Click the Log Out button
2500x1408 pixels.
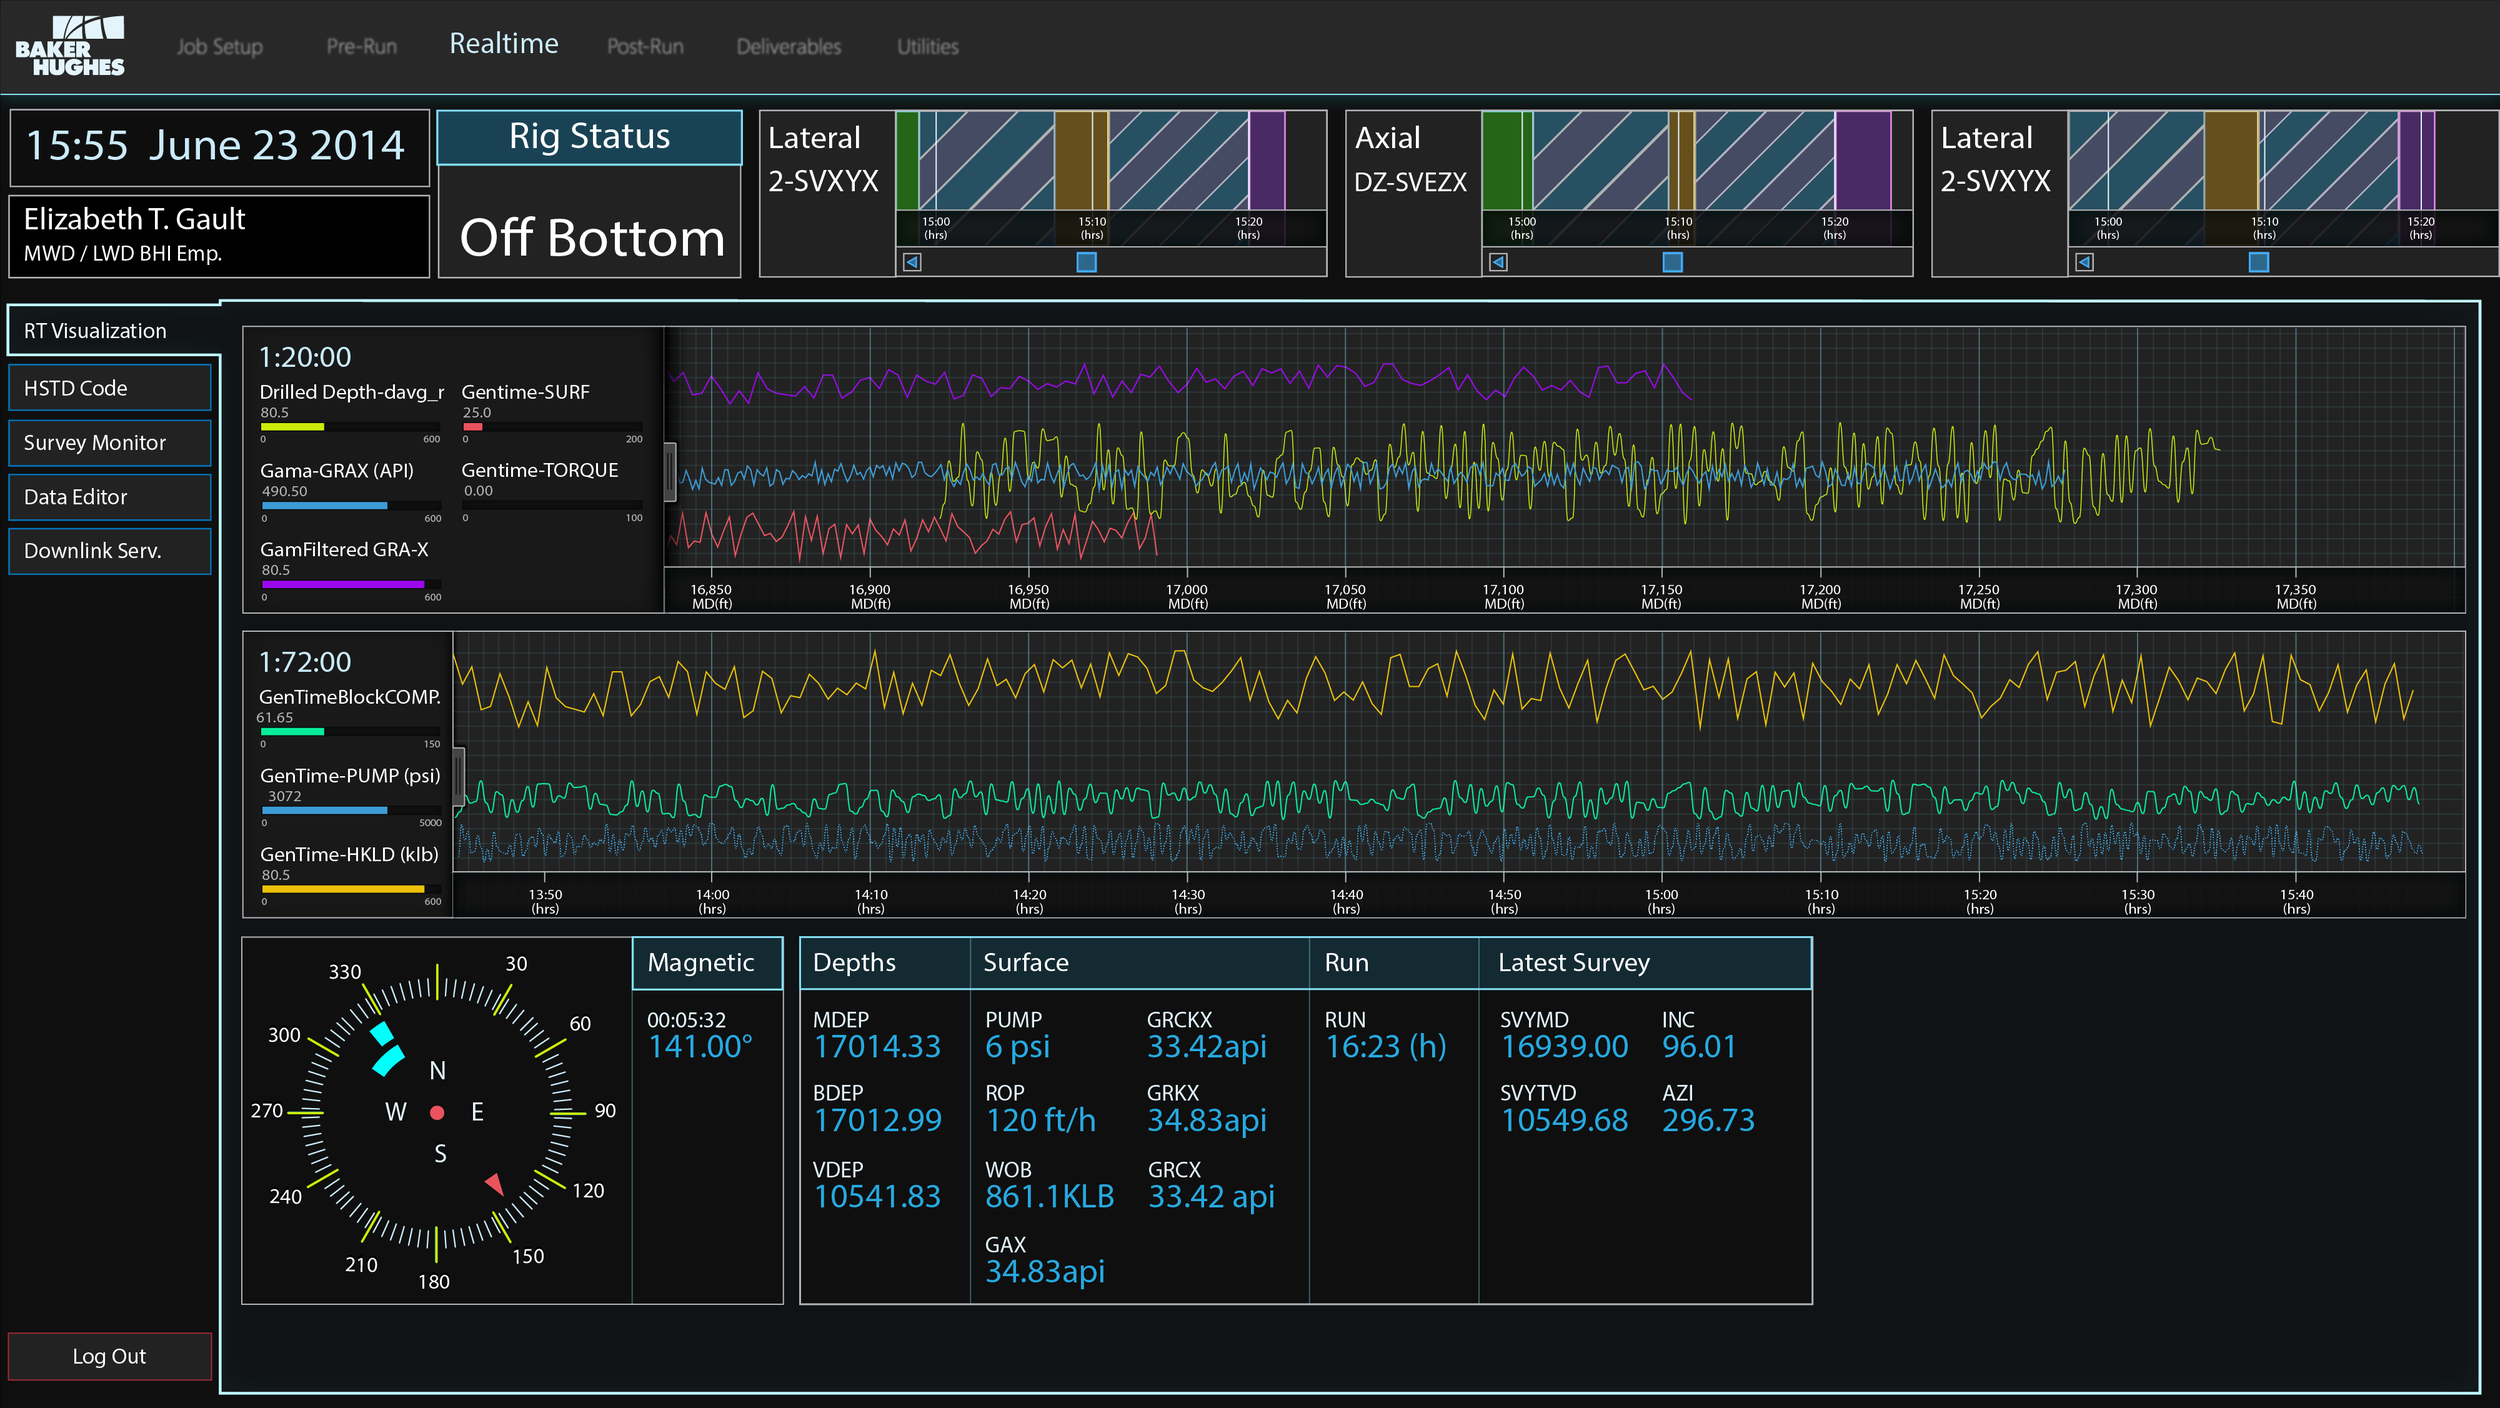[x=110, y=1356]
